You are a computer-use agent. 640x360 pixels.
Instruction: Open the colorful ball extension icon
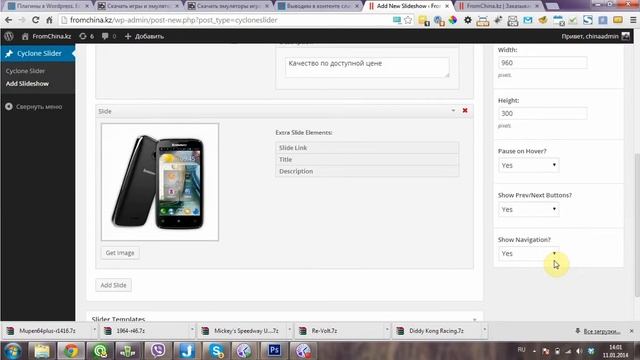click(x=453, y=20)
